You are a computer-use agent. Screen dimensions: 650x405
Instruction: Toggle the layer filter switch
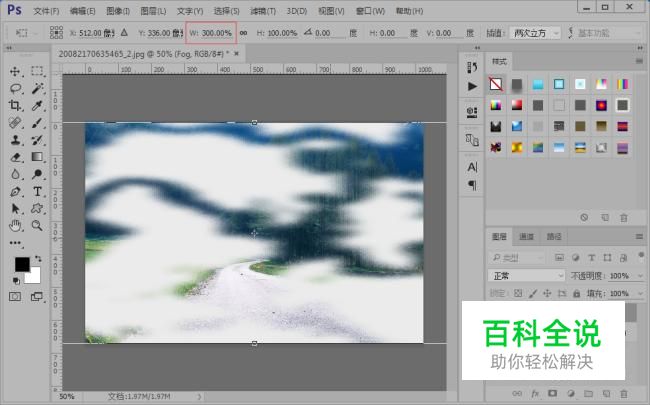pyautogui.click(x=641, y=256)
